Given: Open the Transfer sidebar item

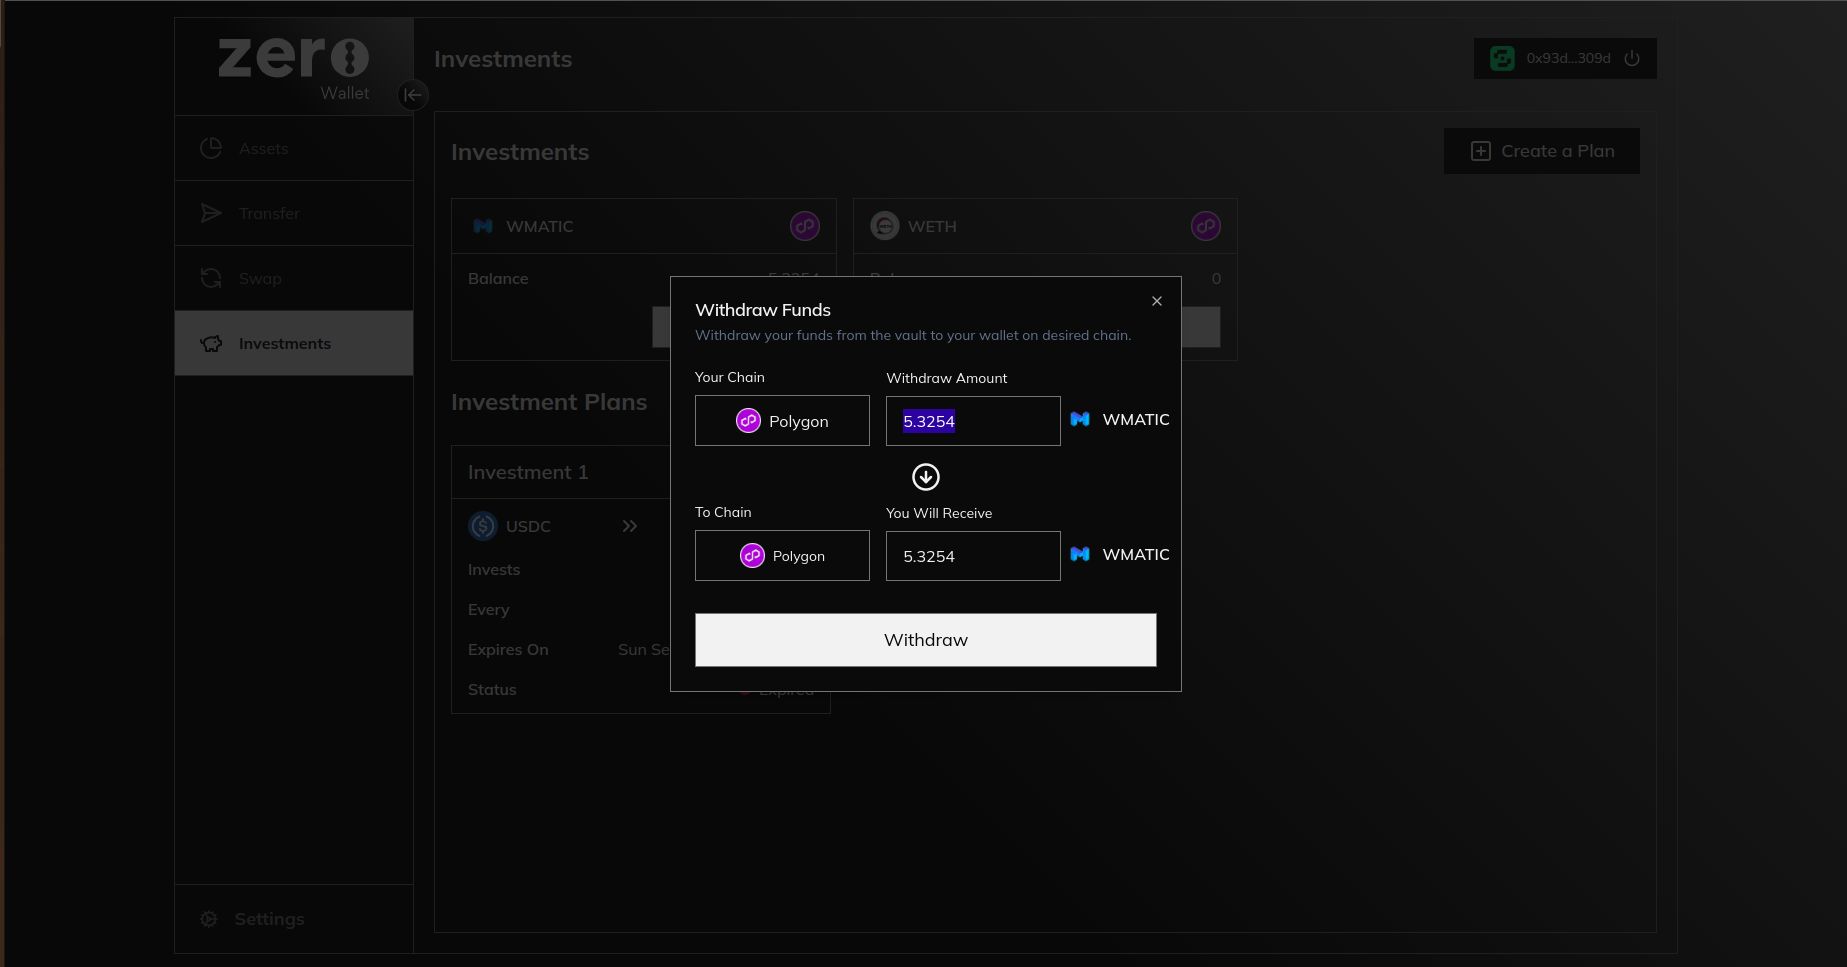Looking at the screenshot, I should point(294,213).
